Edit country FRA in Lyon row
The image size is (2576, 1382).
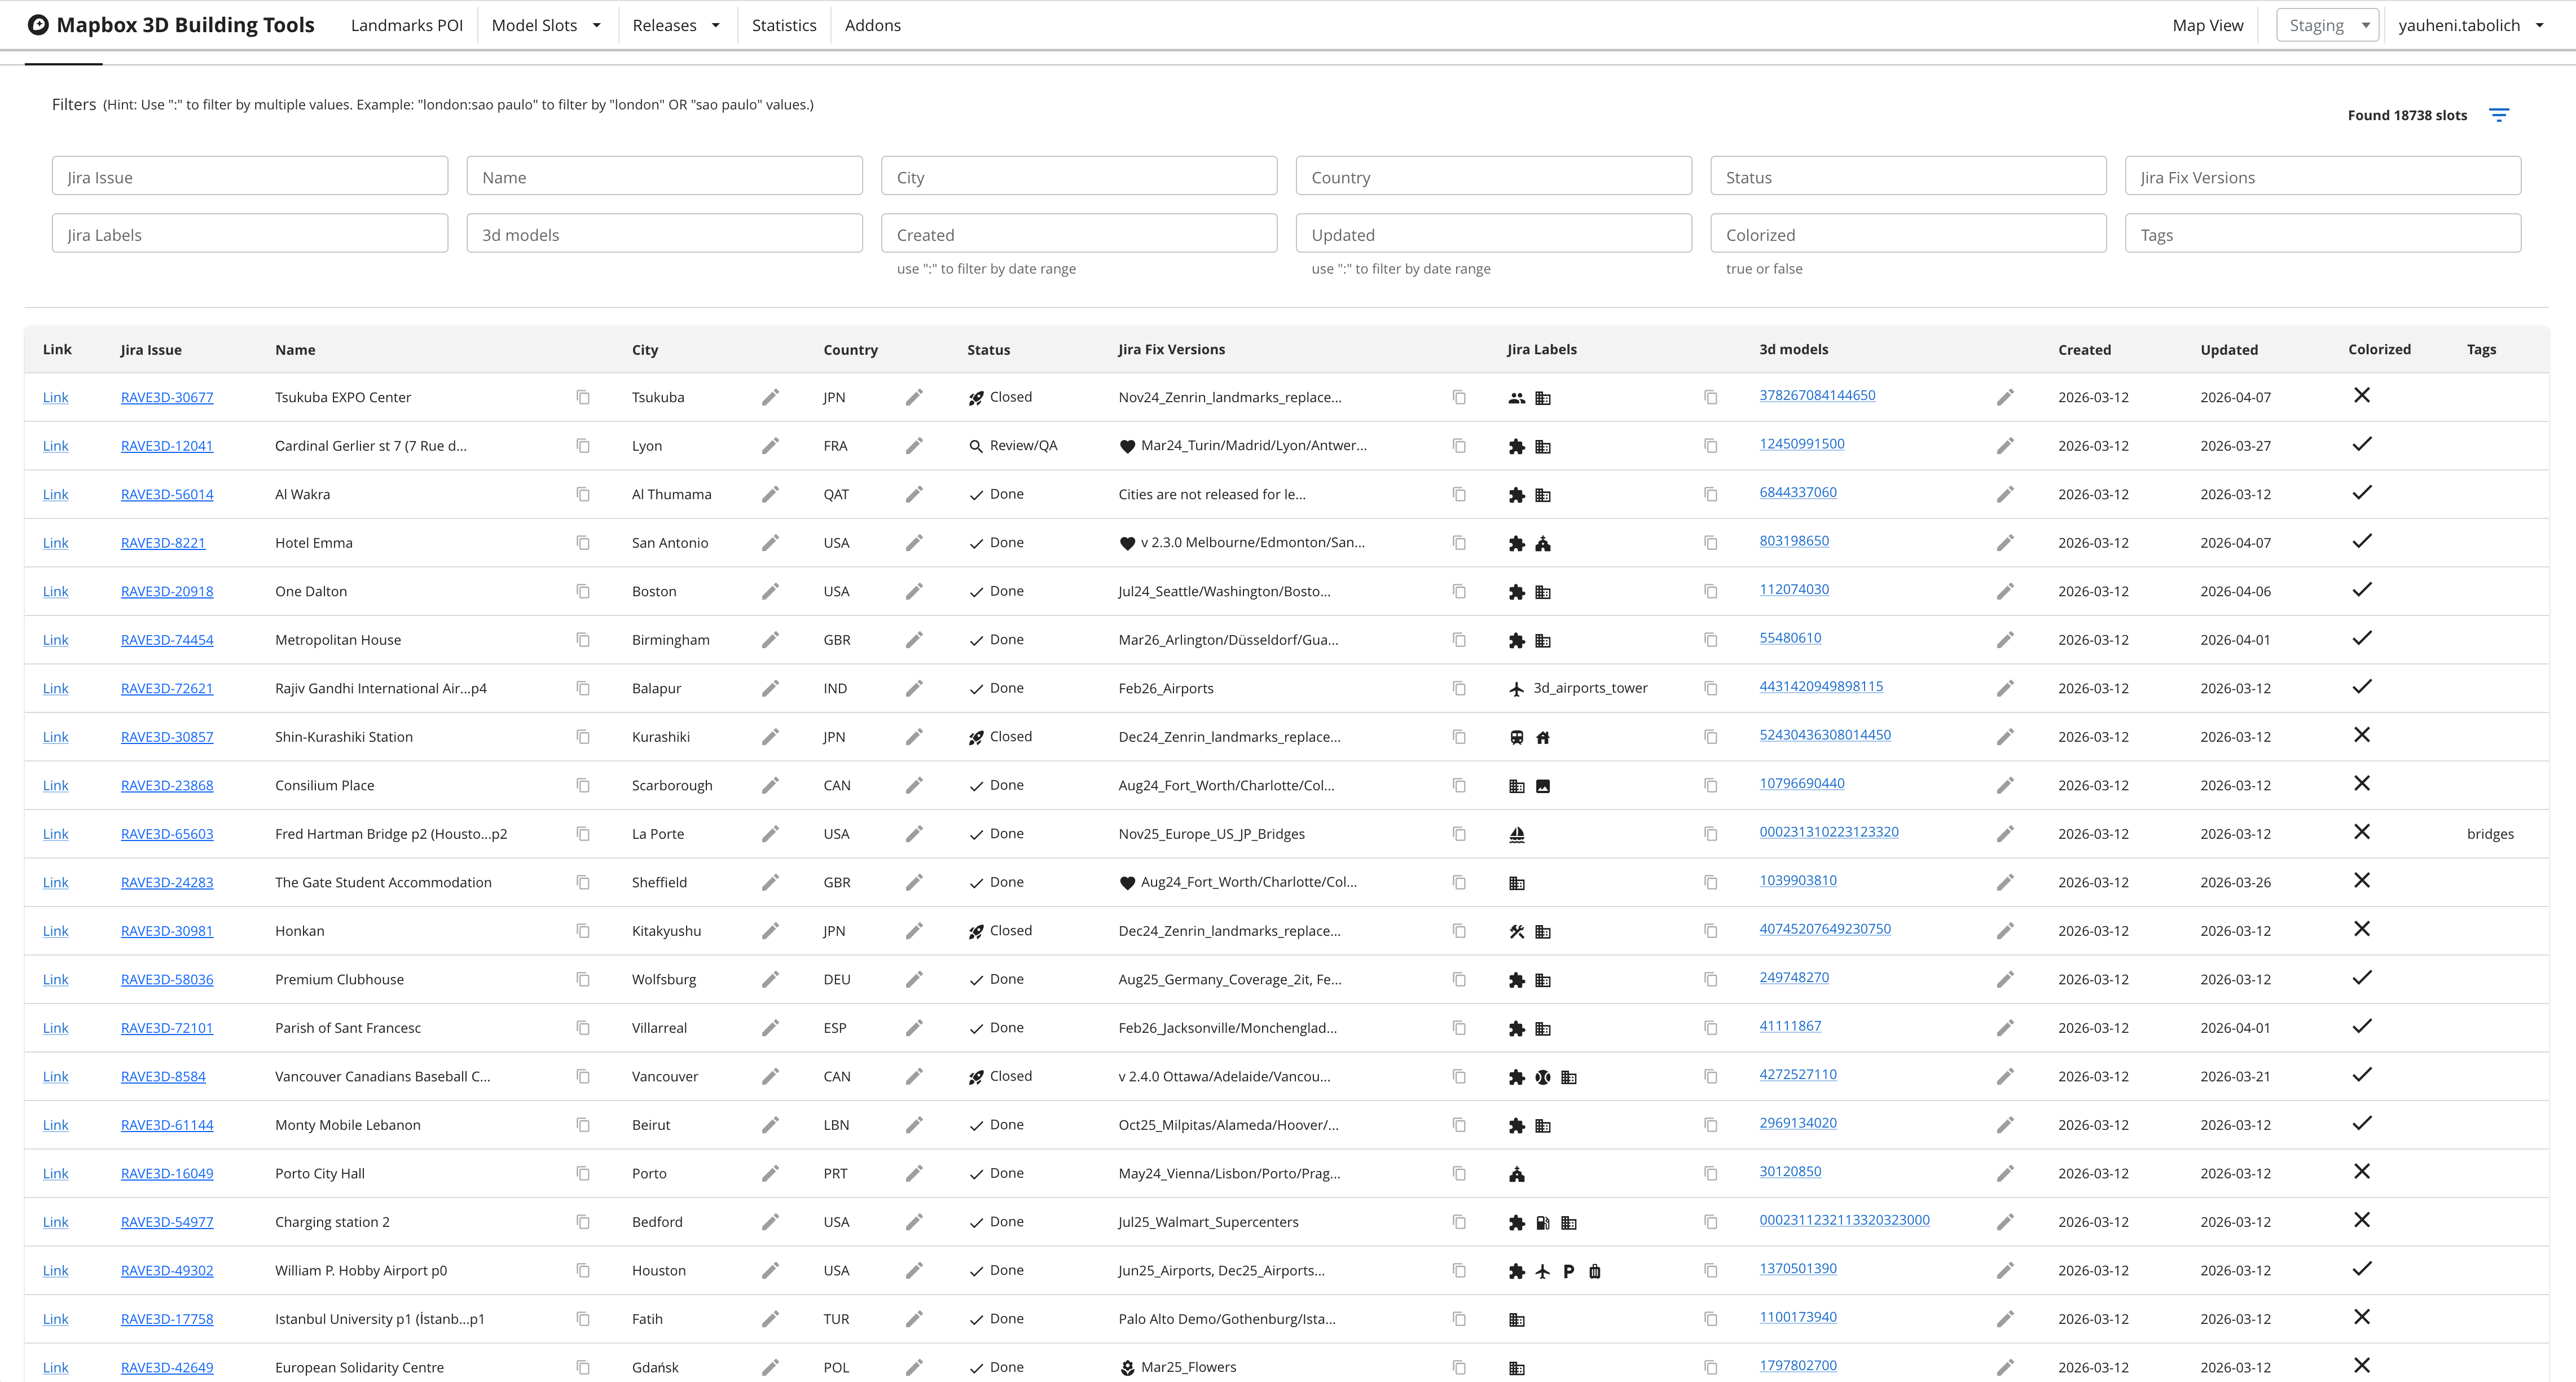tap(914, 446)
